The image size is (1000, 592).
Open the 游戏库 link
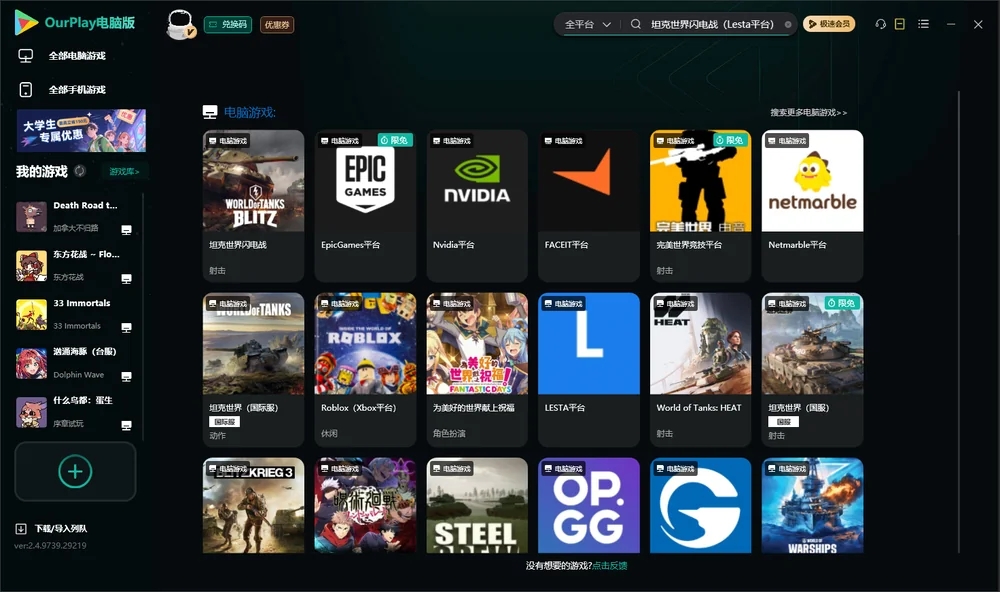coord(124,172)
